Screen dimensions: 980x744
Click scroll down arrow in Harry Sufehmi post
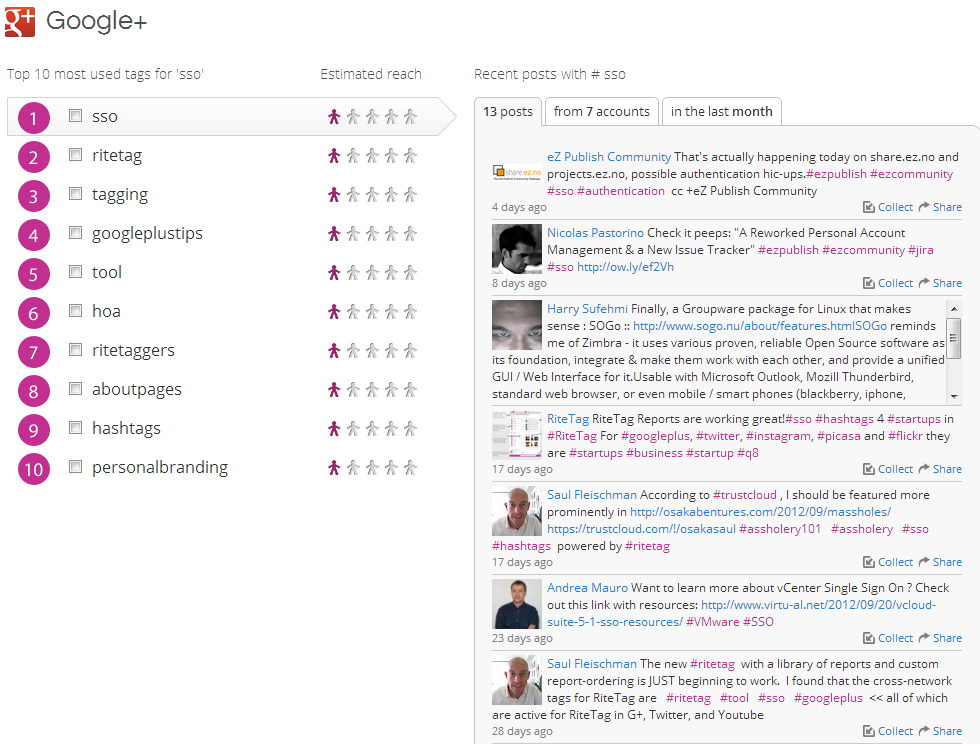click(x=954, y=396)
